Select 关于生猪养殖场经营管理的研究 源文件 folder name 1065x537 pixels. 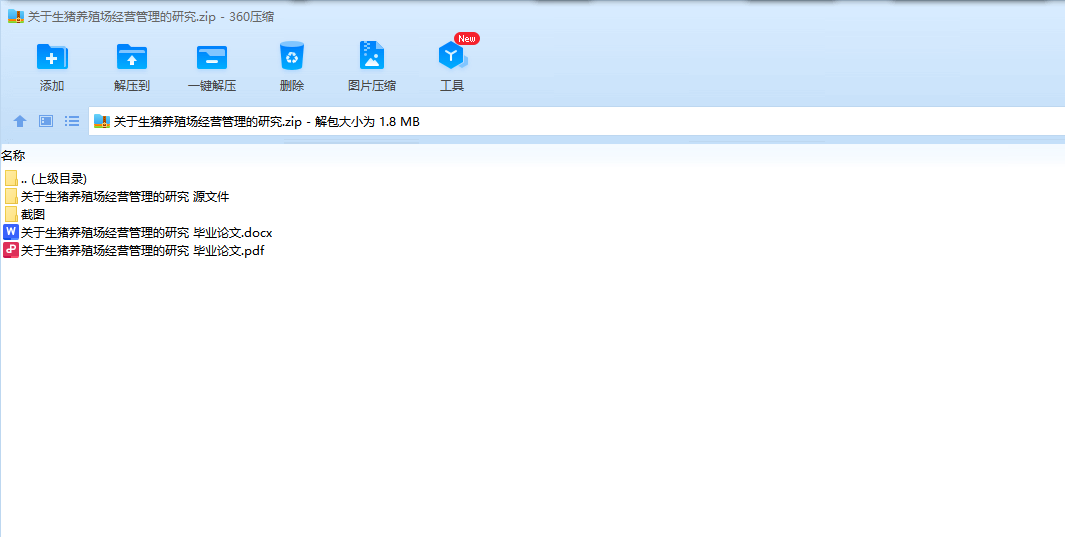125,196
